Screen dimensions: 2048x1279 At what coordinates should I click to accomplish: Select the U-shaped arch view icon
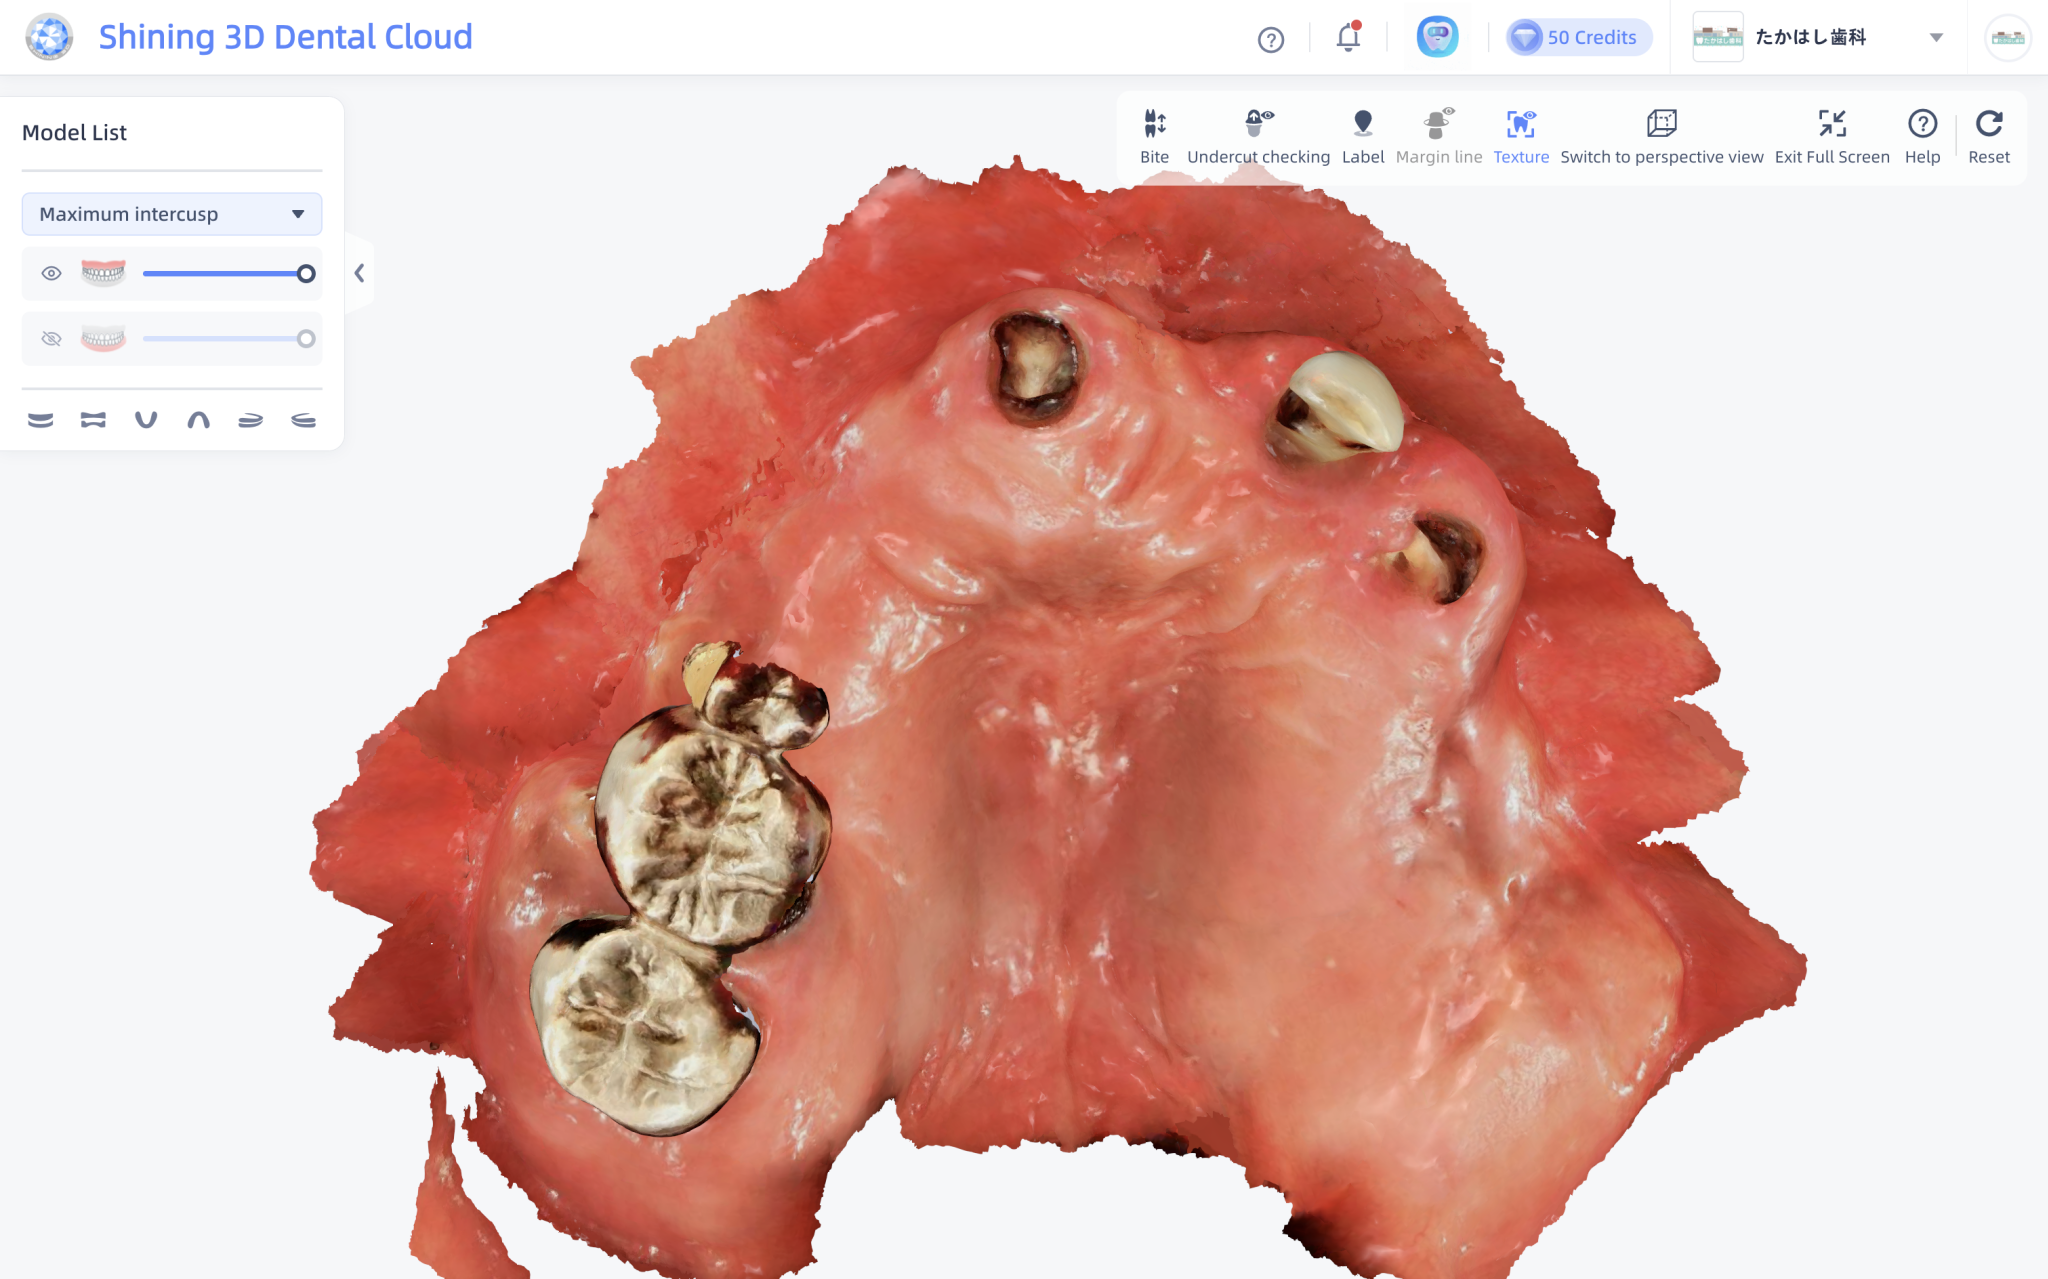point(146,420)
